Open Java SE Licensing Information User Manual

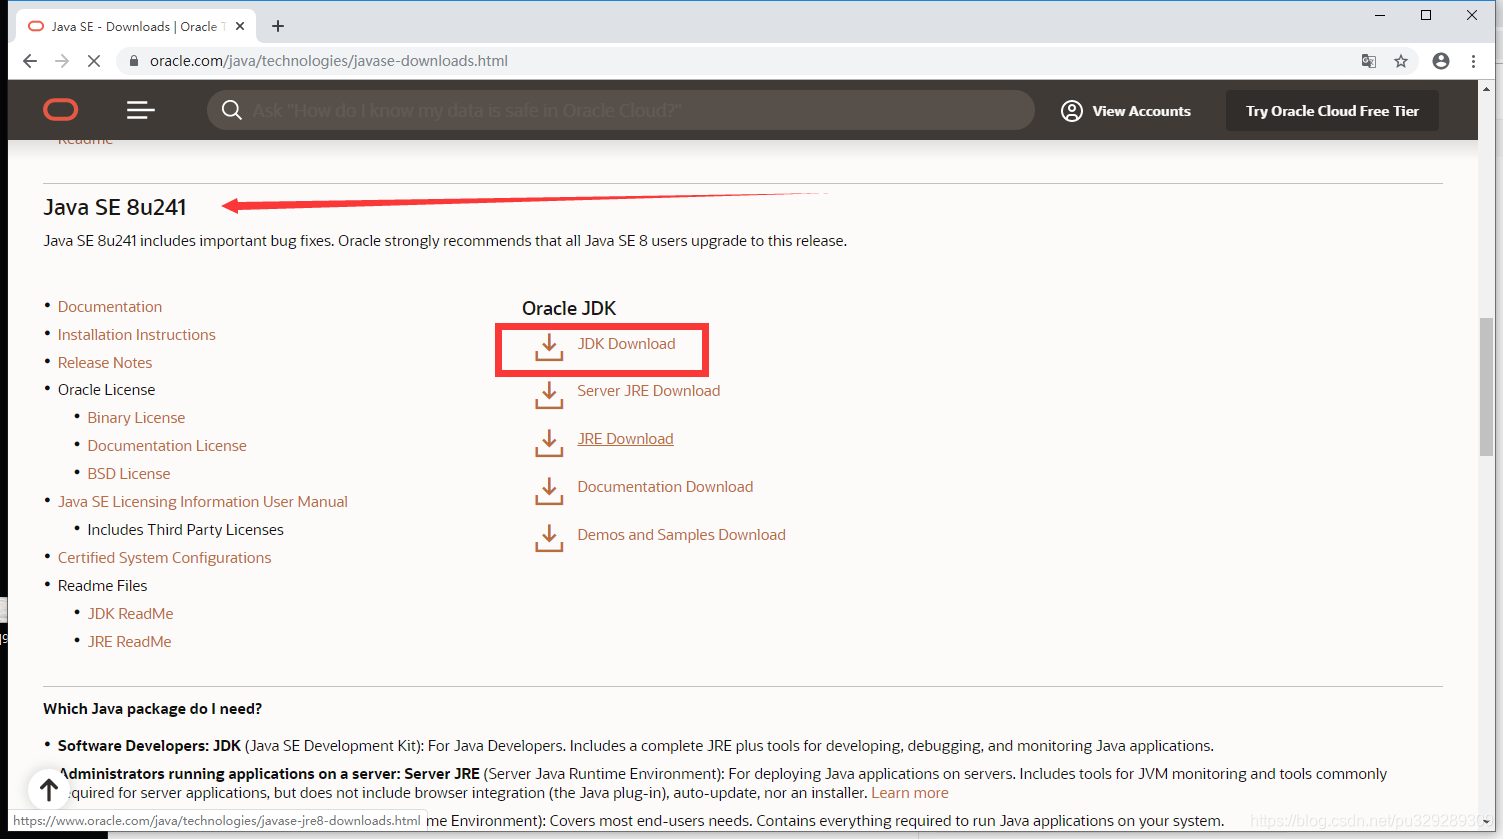(x=203, y=502)
